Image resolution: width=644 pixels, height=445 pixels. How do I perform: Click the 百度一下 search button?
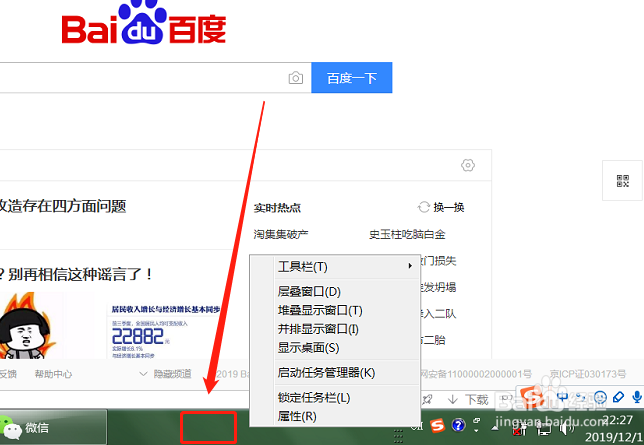pyautogui.click(x=352, y=78)
